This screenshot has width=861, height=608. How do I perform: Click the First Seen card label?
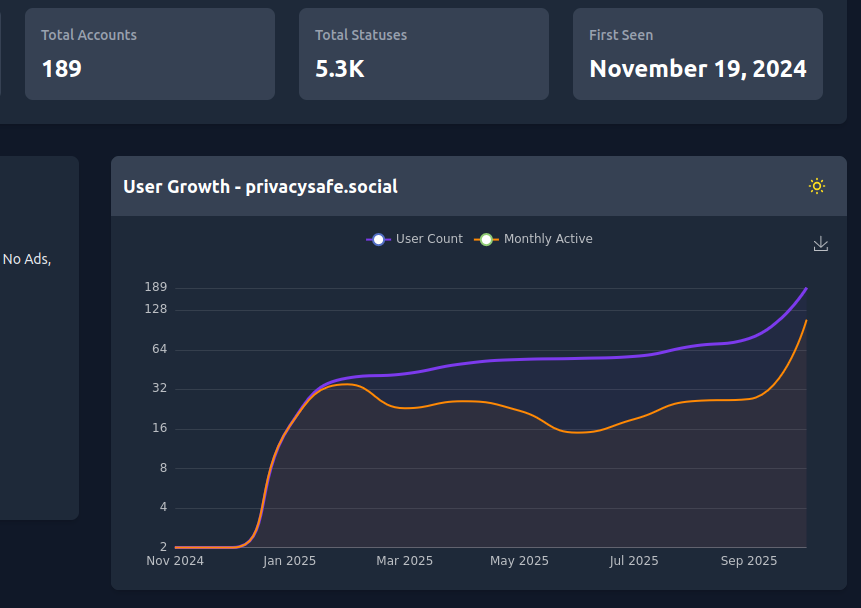pyautogui.click(x=621, y=35)
